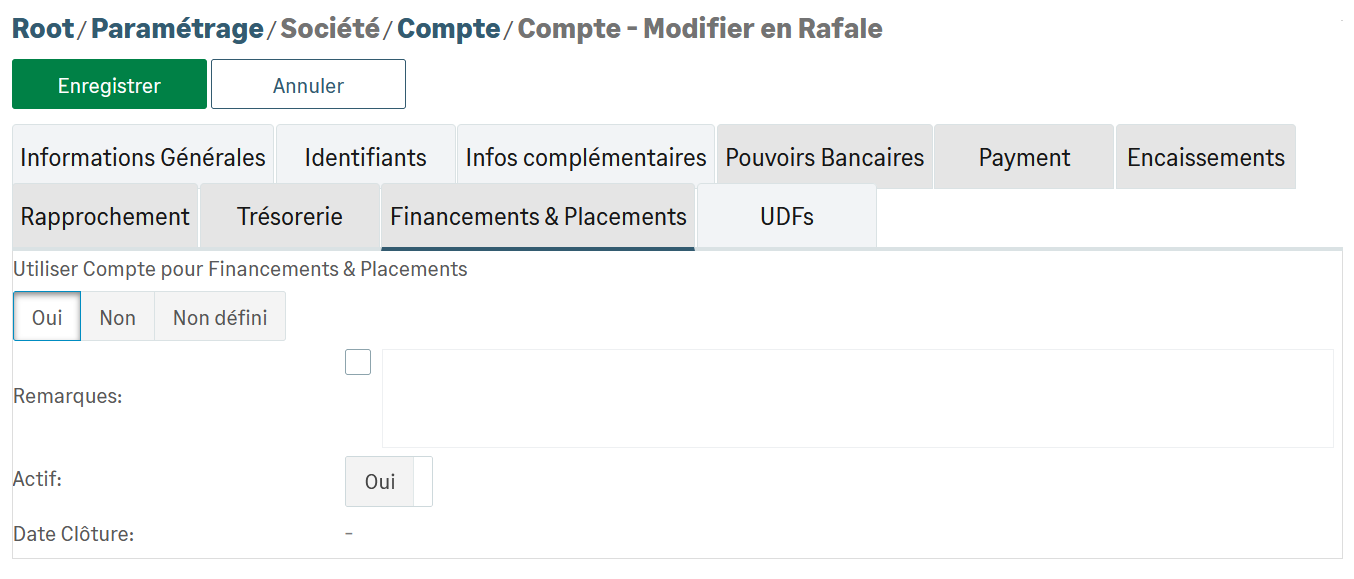This screenshot has width=1354, height=579.
Task: Show the Encaissements tab
Action: pos(1205,157)
